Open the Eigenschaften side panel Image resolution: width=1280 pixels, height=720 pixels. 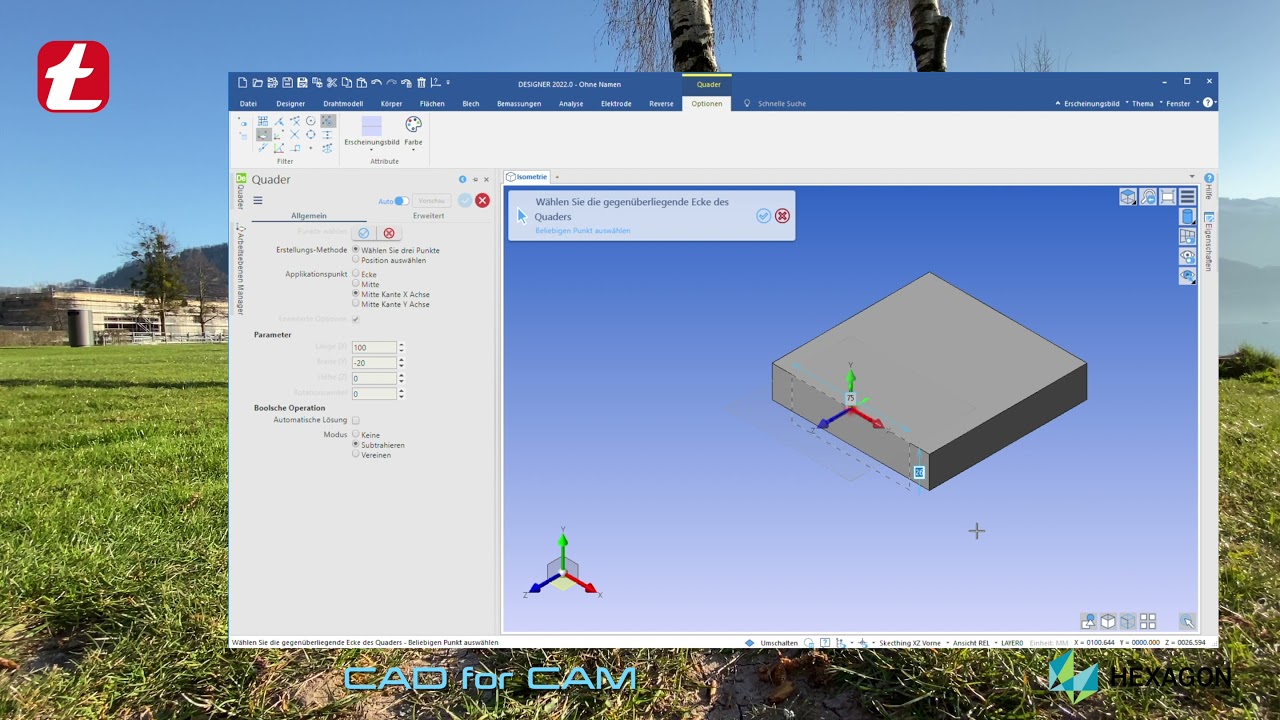pos(1209,243)
